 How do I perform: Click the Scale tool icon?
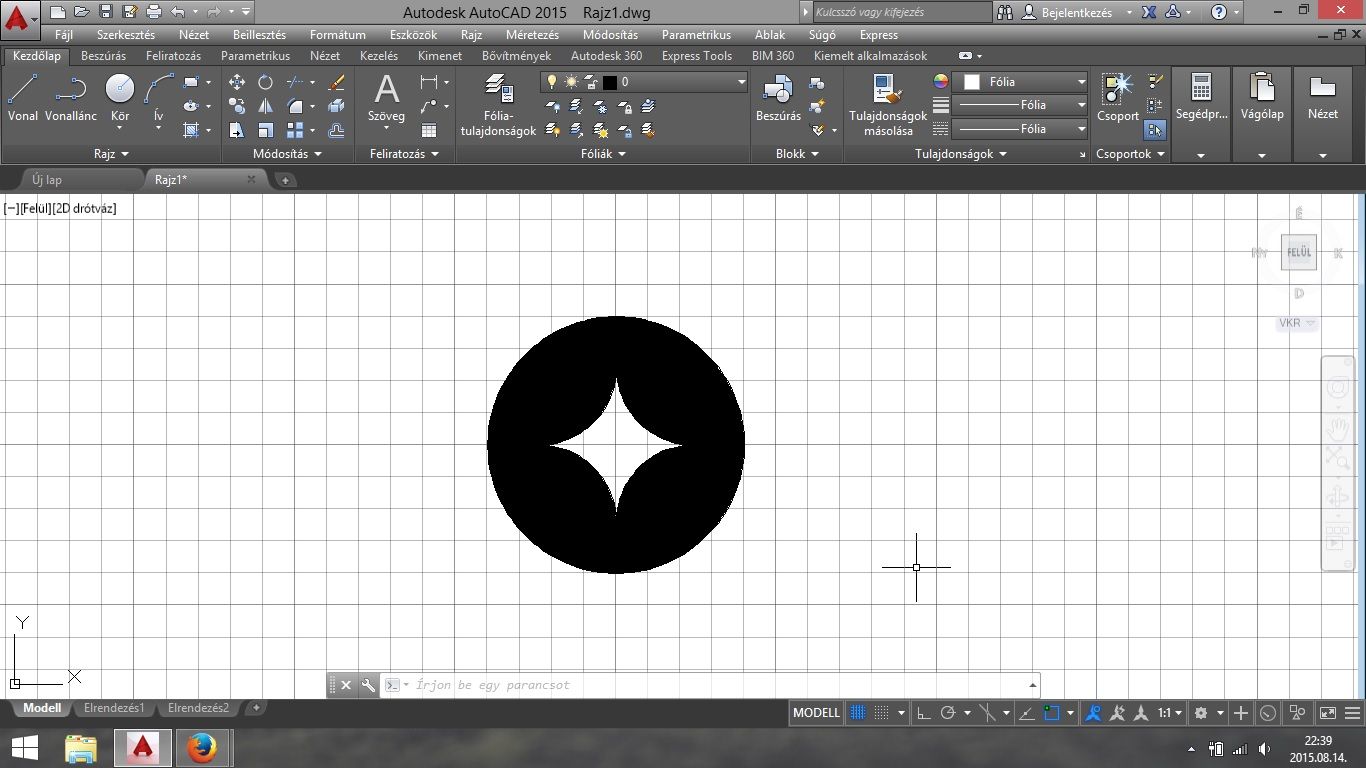pyautogui.click(x=265, y=130)
